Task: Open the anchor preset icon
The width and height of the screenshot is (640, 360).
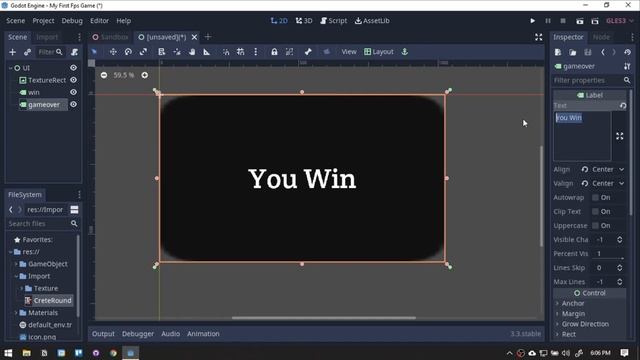Action: point(404,52)
